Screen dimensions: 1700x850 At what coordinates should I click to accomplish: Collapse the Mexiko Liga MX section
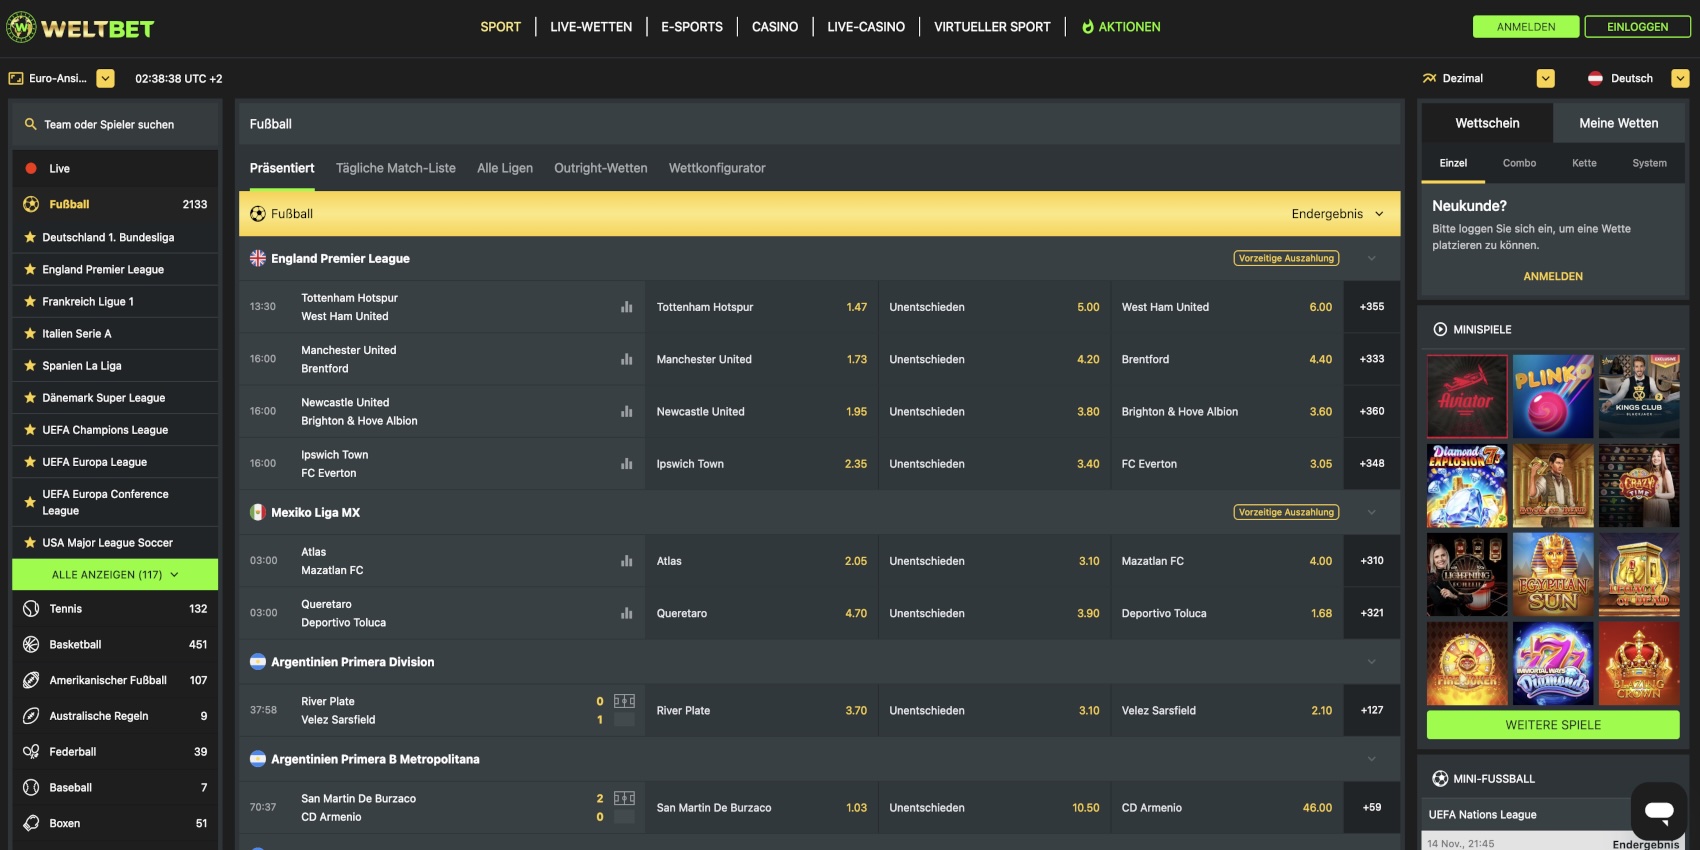(x=1371, y=513)
